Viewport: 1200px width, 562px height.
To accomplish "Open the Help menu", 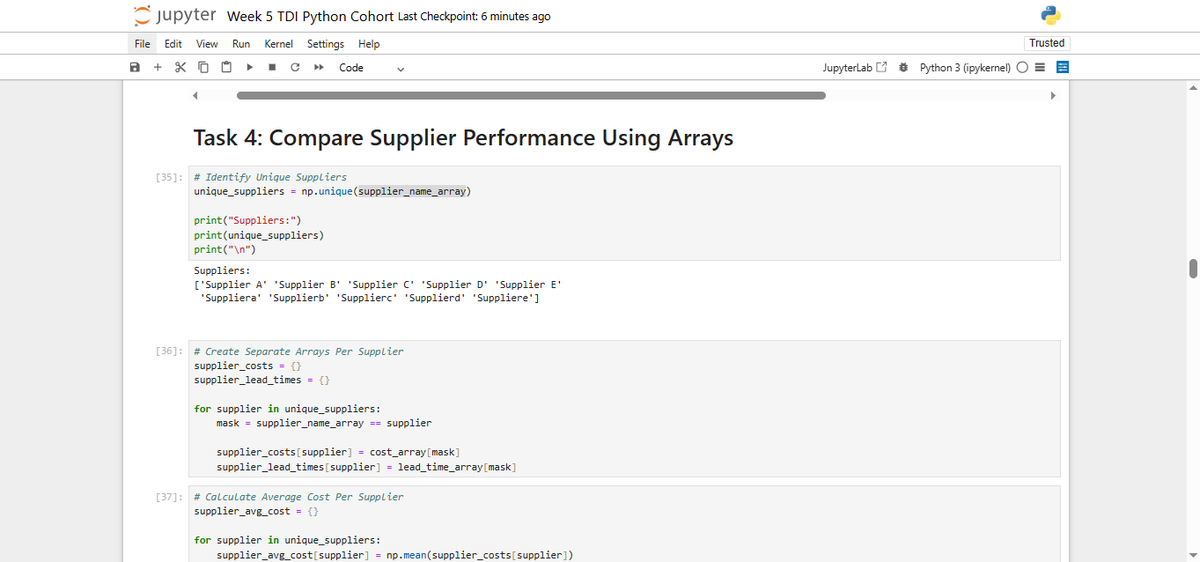I will (x=369, y=44).
